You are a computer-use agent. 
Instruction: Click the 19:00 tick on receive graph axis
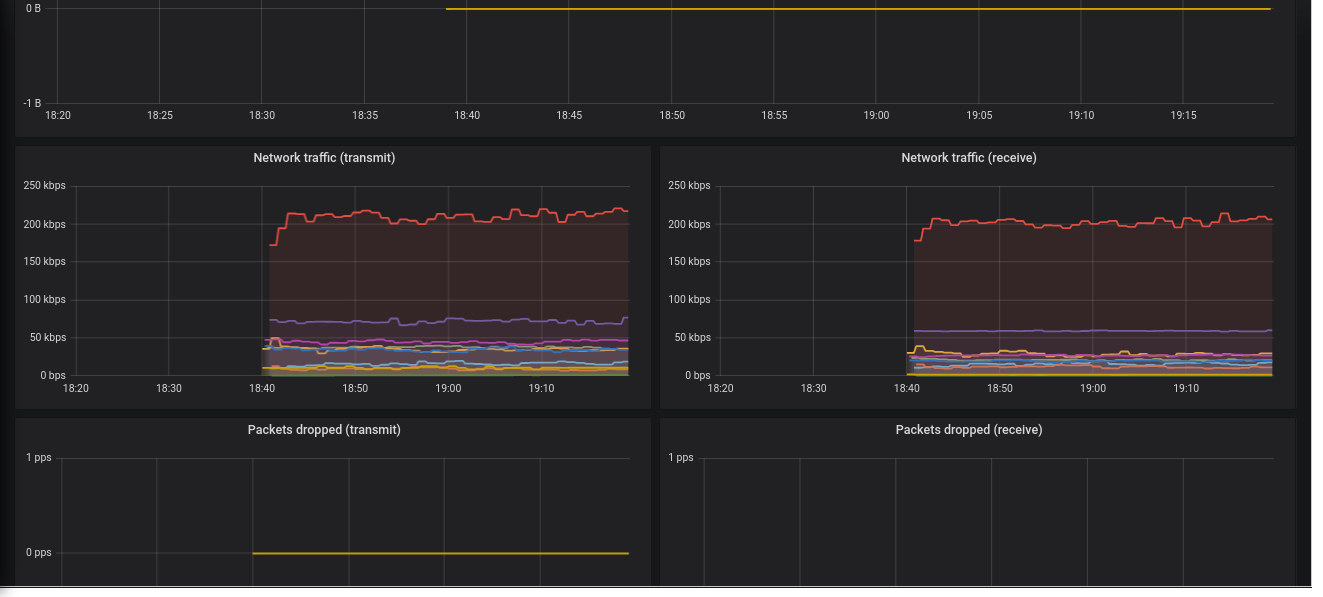[x=1093, y=388]
